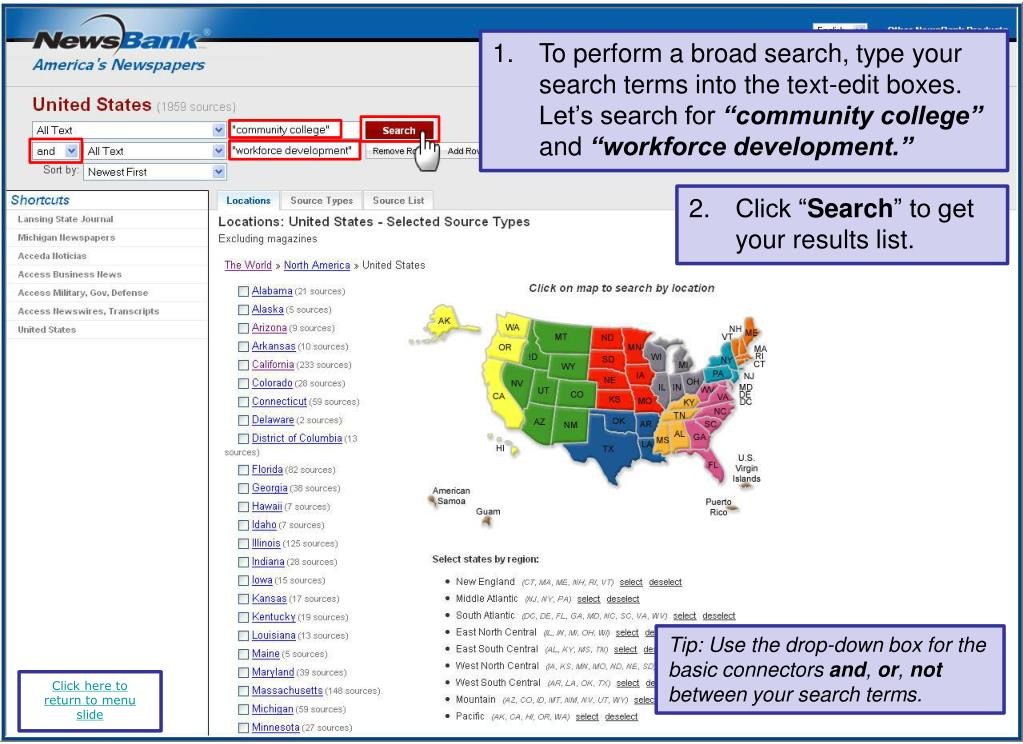Open the first All Text field dropdown
1023x744 pixels.
[x=129, y=130]
